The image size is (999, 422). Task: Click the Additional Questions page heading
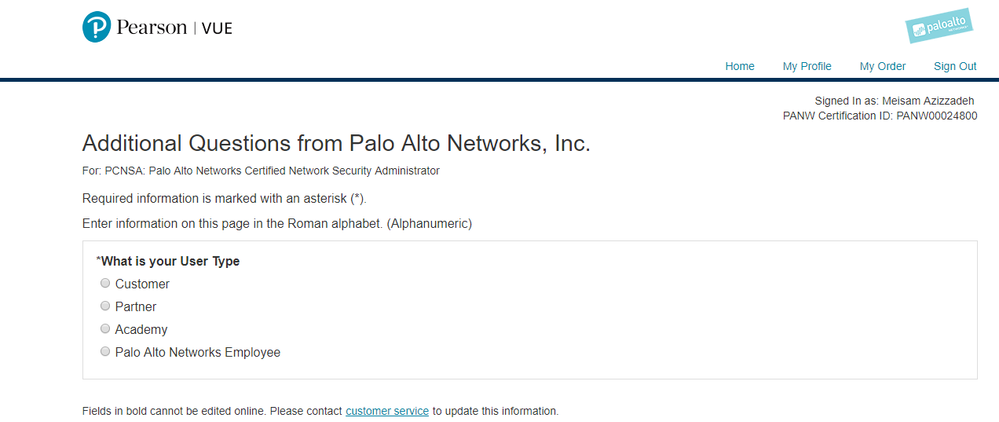click(336, 143)
